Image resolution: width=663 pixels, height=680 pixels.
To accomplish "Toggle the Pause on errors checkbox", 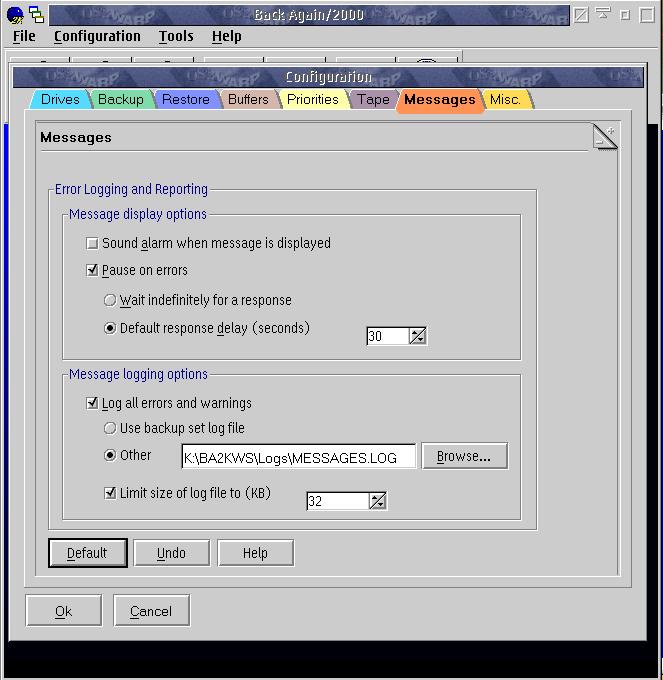I will (x=137, y=270).
